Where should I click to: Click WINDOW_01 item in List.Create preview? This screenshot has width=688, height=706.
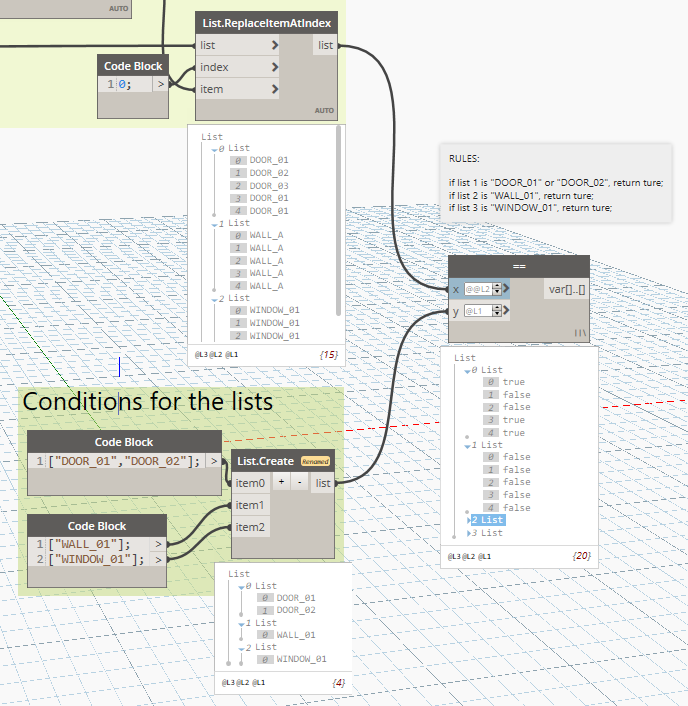301,659
